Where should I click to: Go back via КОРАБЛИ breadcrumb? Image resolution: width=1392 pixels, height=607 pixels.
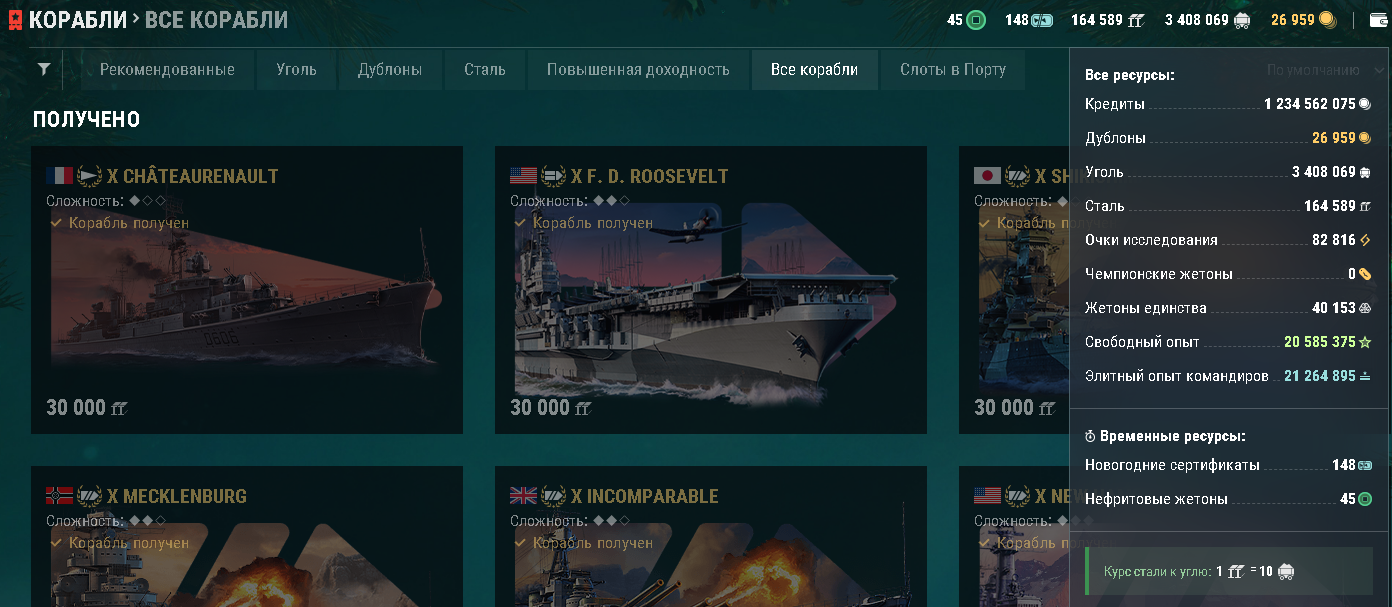[78, 20]
